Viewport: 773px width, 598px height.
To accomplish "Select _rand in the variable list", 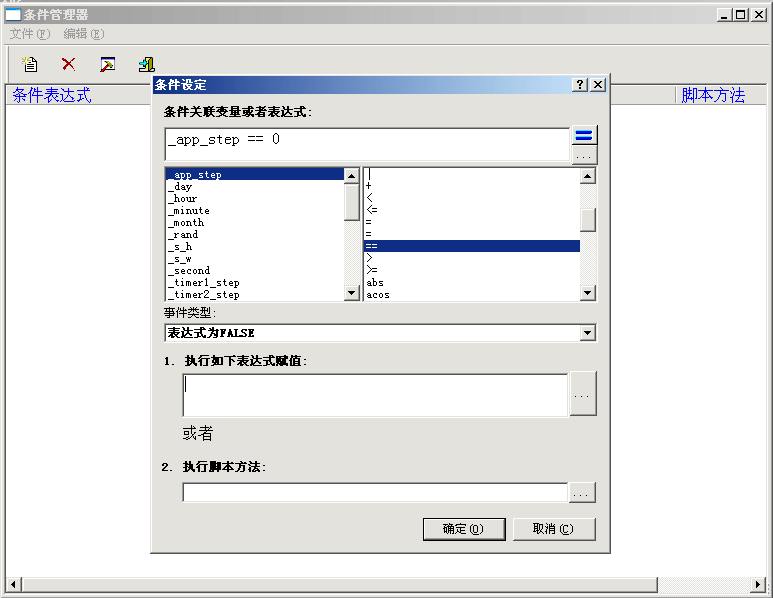I will coord(184,235).
